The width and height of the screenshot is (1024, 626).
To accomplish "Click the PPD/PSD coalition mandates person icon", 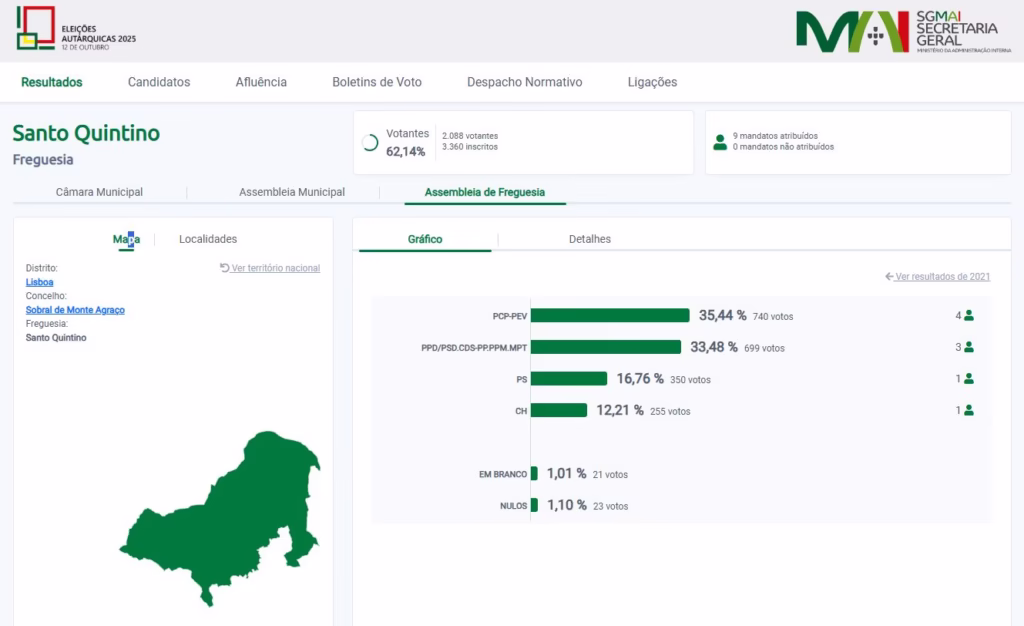I will coord(968,347).
